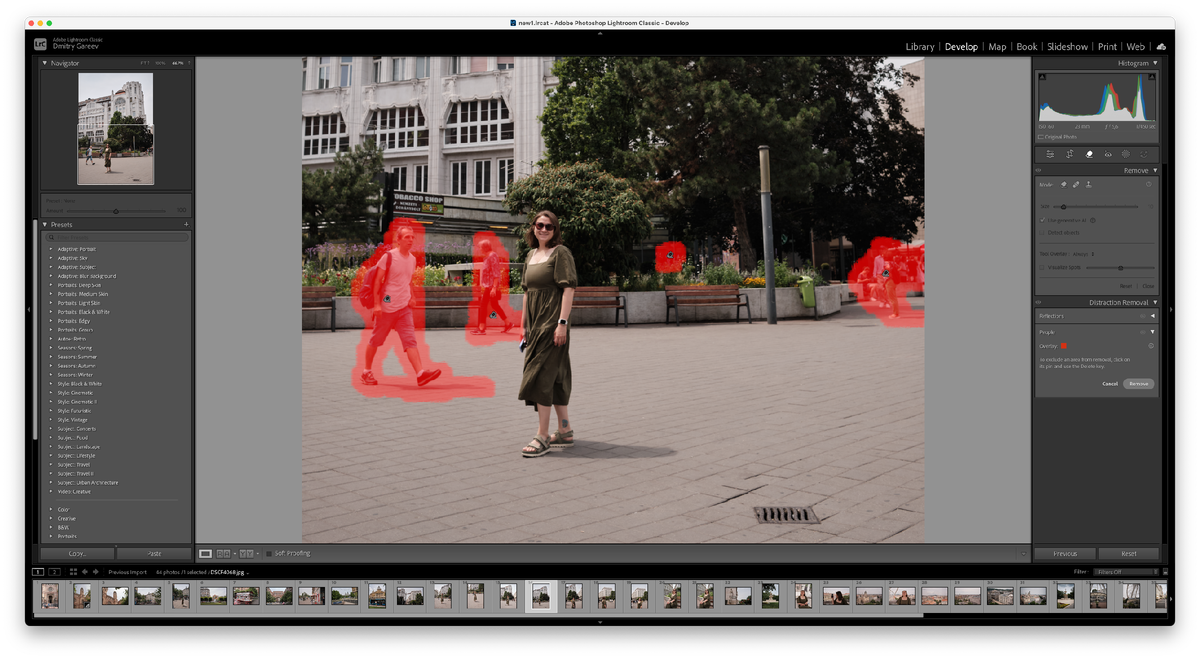This screenshot has height=659, width=1200.
Task: Open the Edit sliders tool icon
Action: (1050, 154)
